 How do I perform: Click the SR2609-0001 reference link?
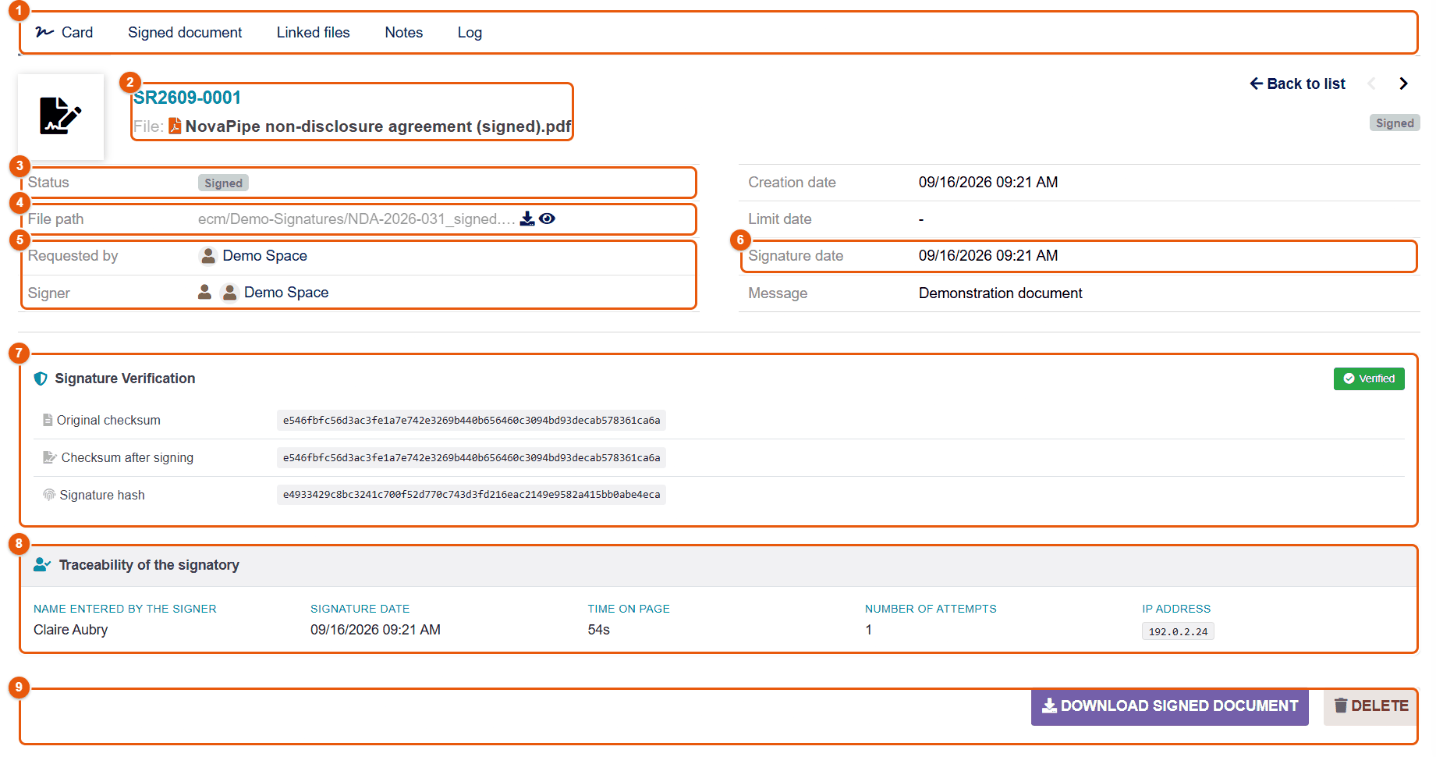pyautogui.click(x=187, y=98)
